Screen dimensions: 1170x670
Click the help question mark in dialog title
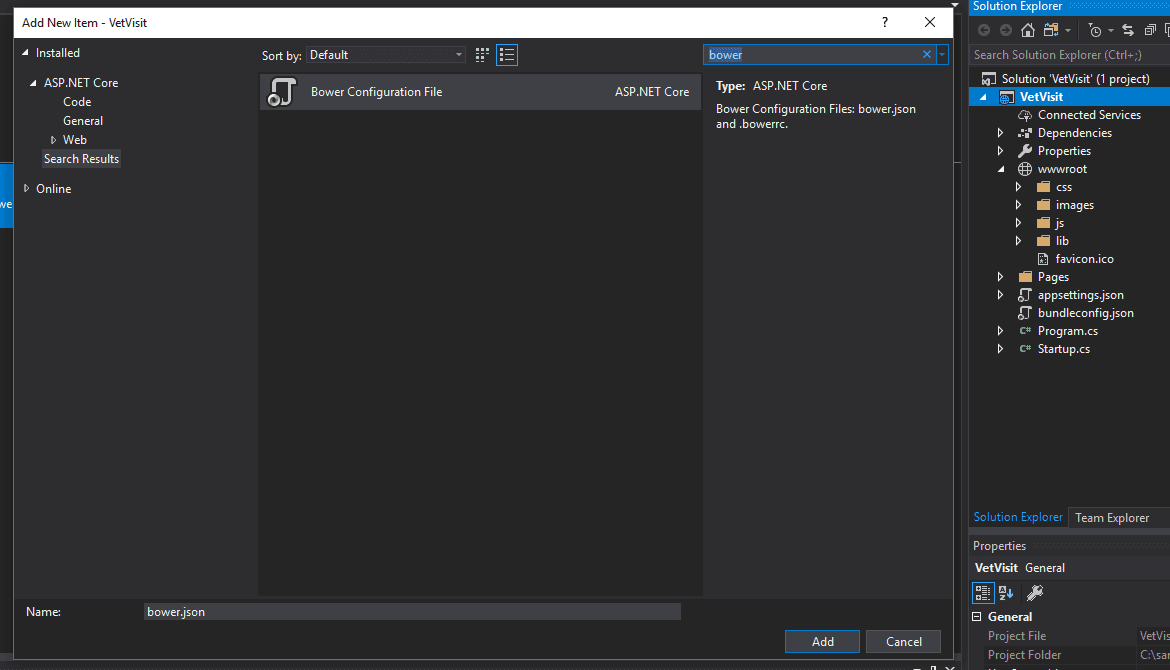pyautogui.click(x=885, y=22)
